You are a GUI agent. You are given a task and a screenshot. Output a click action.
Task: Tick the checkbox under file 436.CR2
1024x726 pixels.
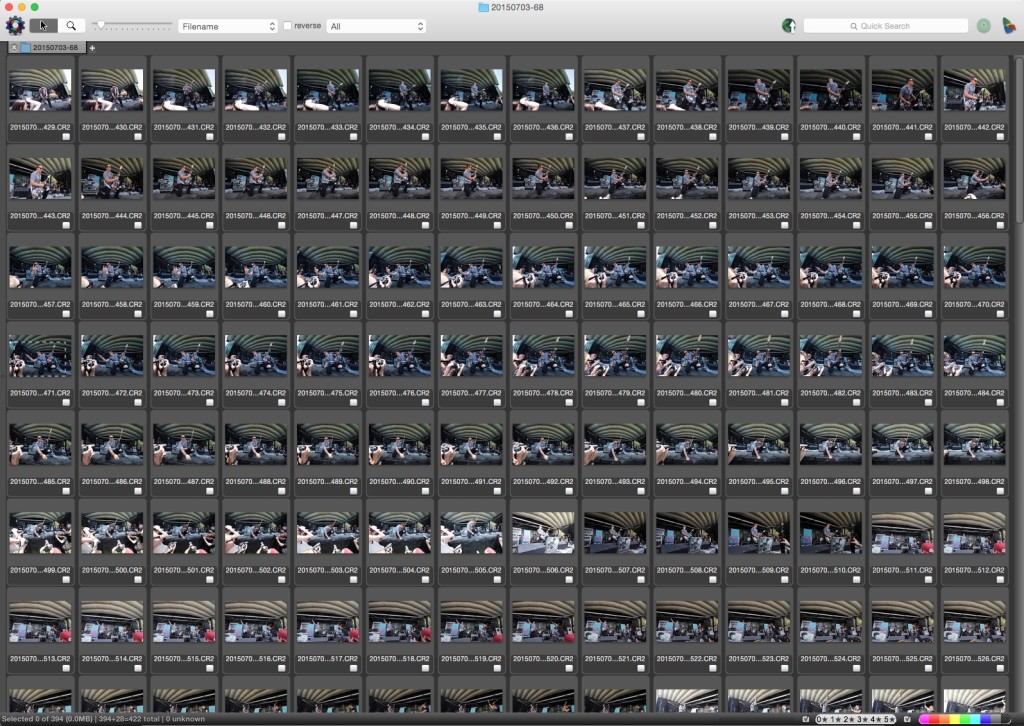[x=569, y=137]
